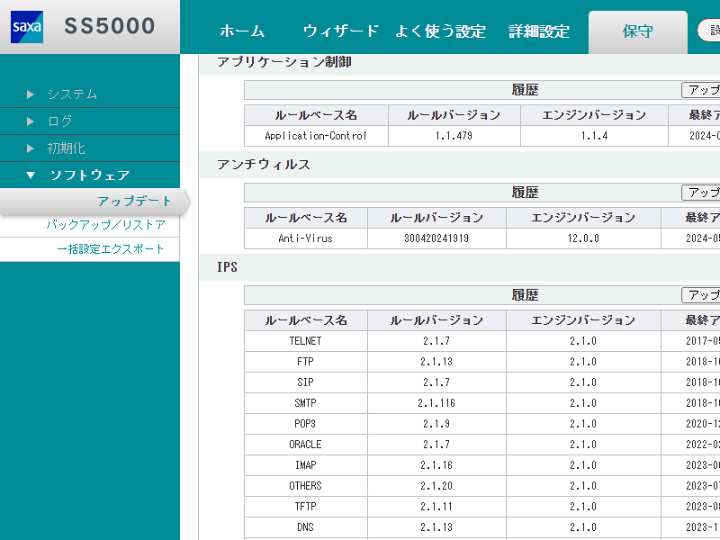Select アップデート in the sidebar
Viewport: 720px width, 540px height.
coord(134,201)
